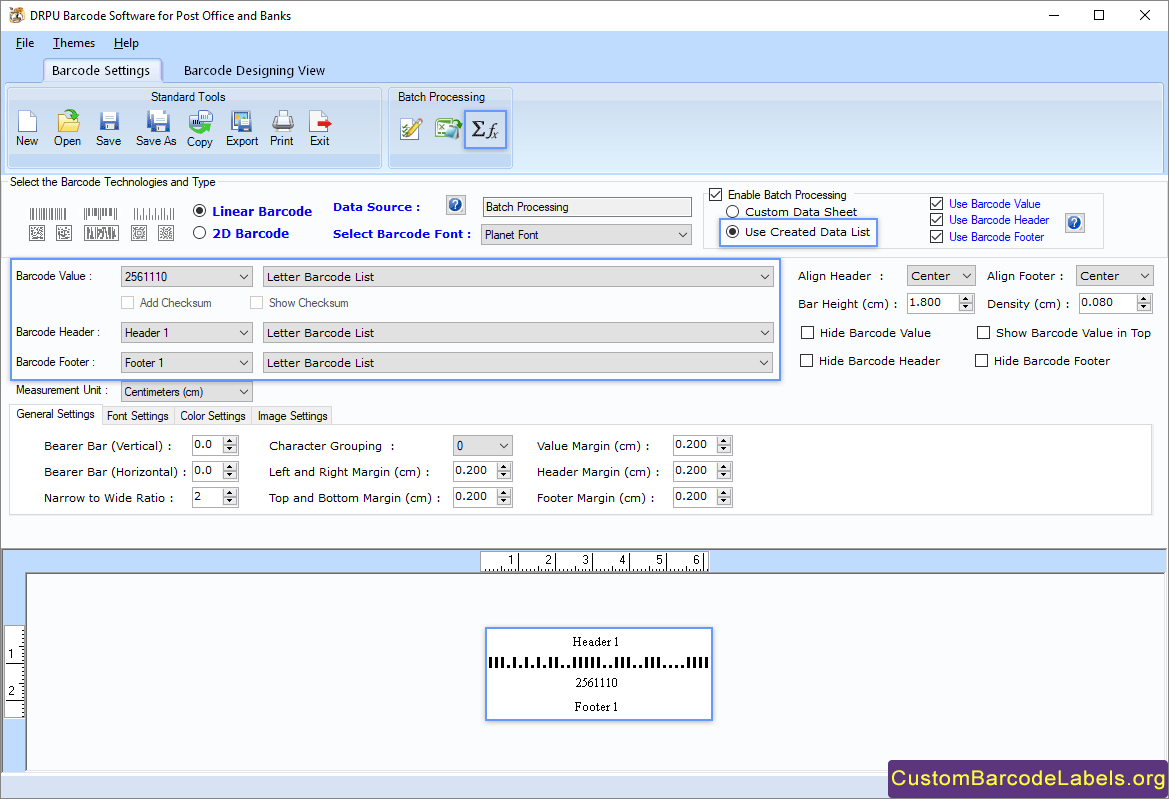Click the sigma function batch icon
The image size is (1169, 799).
pyautogui.click(x=485, y=130)
